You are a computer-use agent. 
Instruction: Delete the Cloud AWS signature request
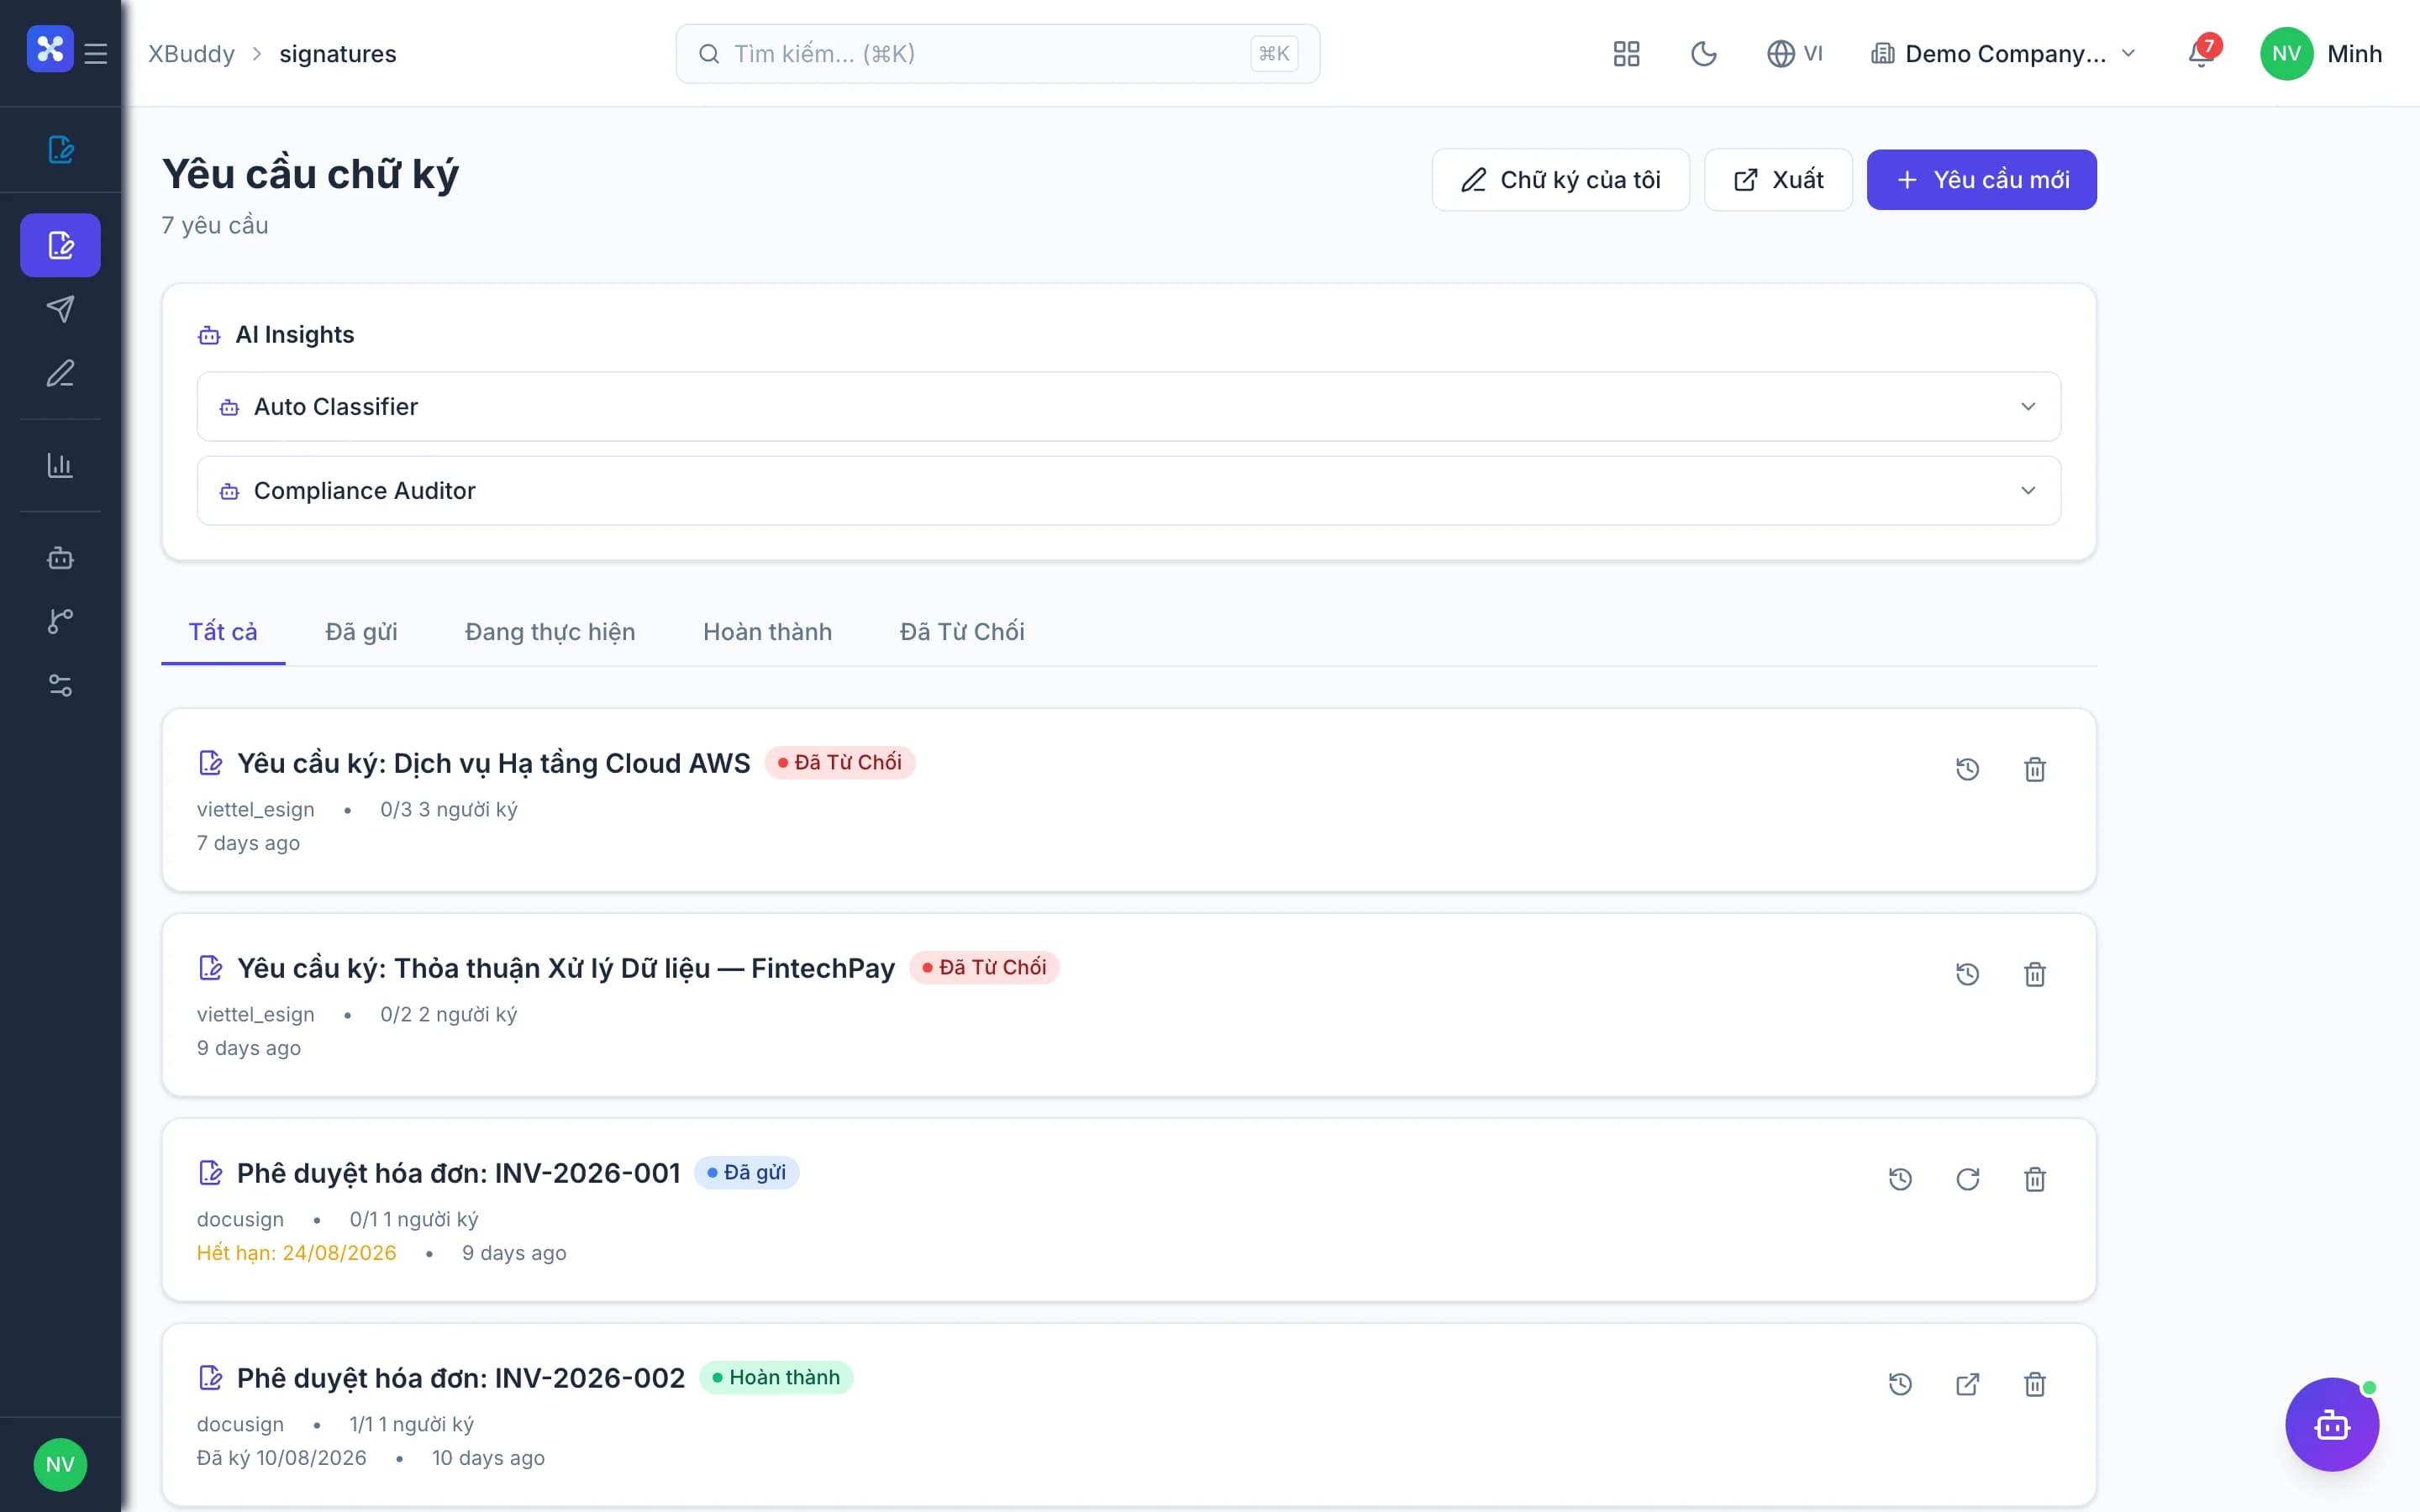[x=2034, y=769]
